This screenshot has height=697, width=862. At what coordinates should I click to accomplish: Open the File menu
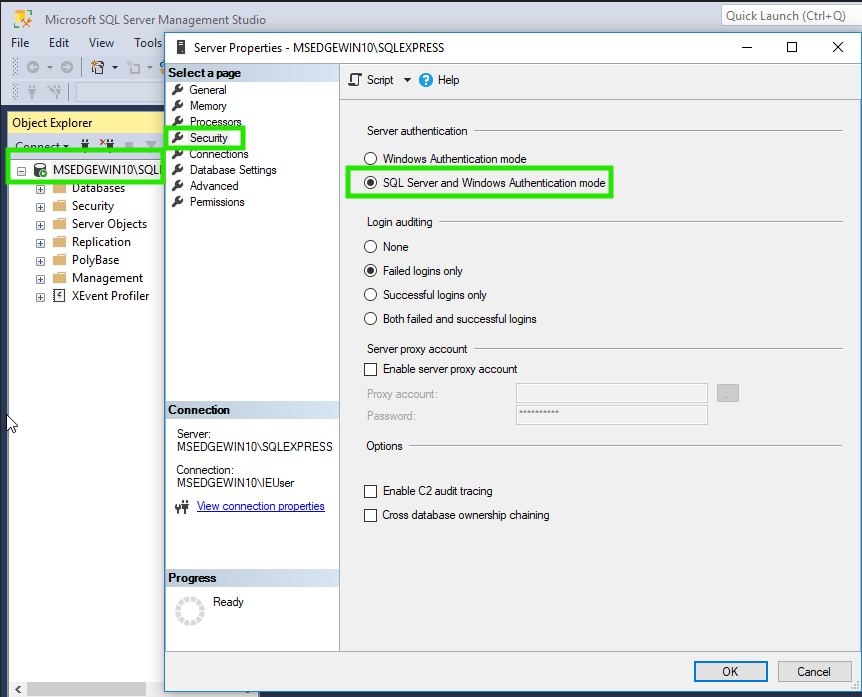[x=19, y=42]
